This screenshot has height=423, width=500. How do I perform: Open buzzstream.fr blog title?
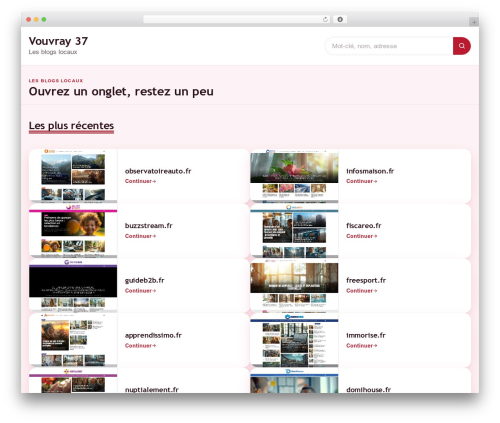[x=149, y=226]
